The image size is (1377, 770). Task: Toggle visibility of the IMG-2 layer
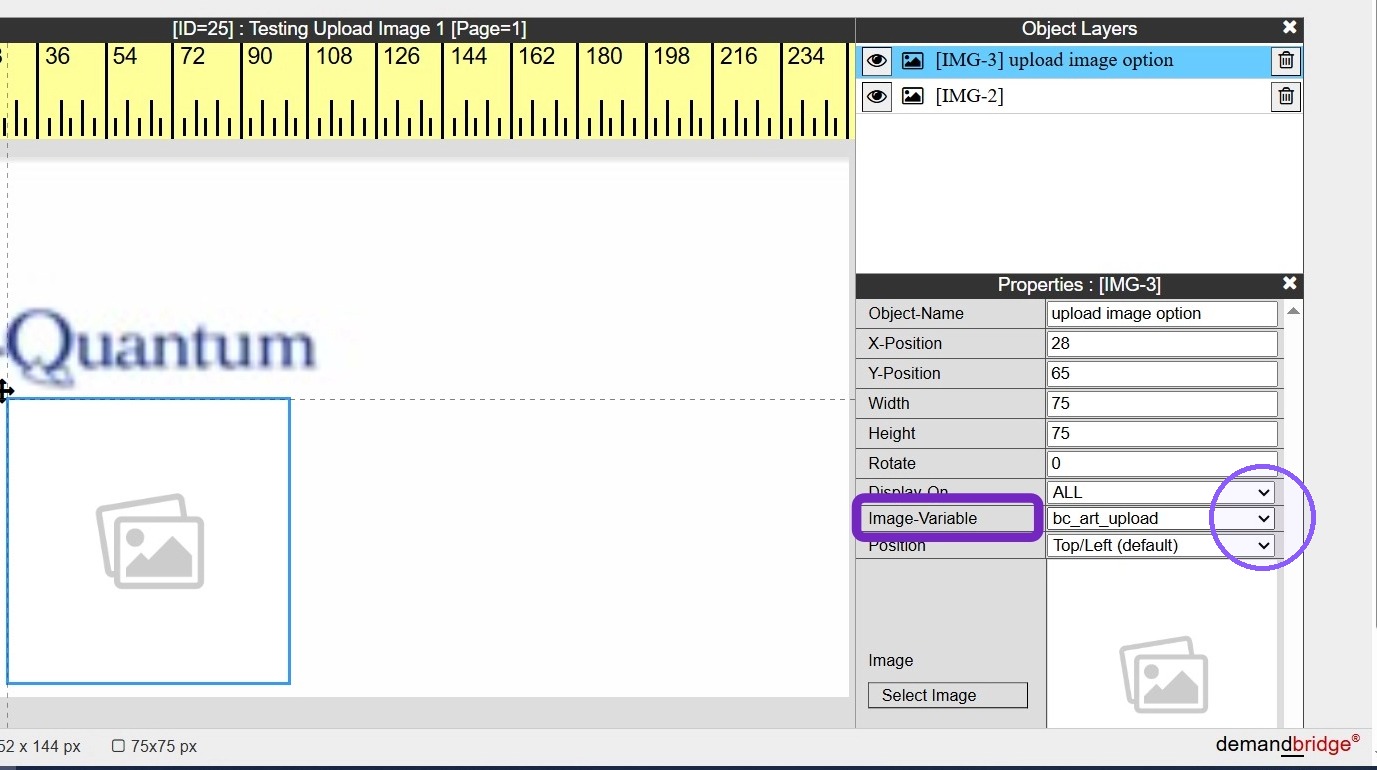877,97
